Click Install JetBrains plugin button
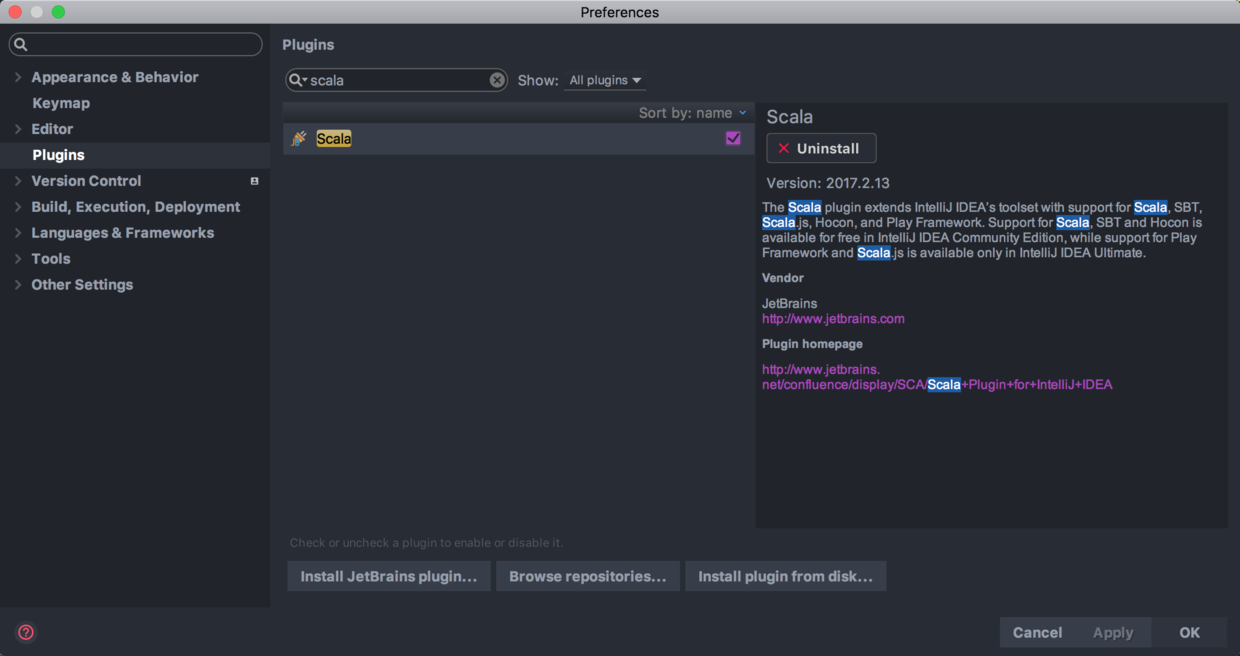Image resolution: width=1240 pixels, height=656 pixels. (389, 576)
